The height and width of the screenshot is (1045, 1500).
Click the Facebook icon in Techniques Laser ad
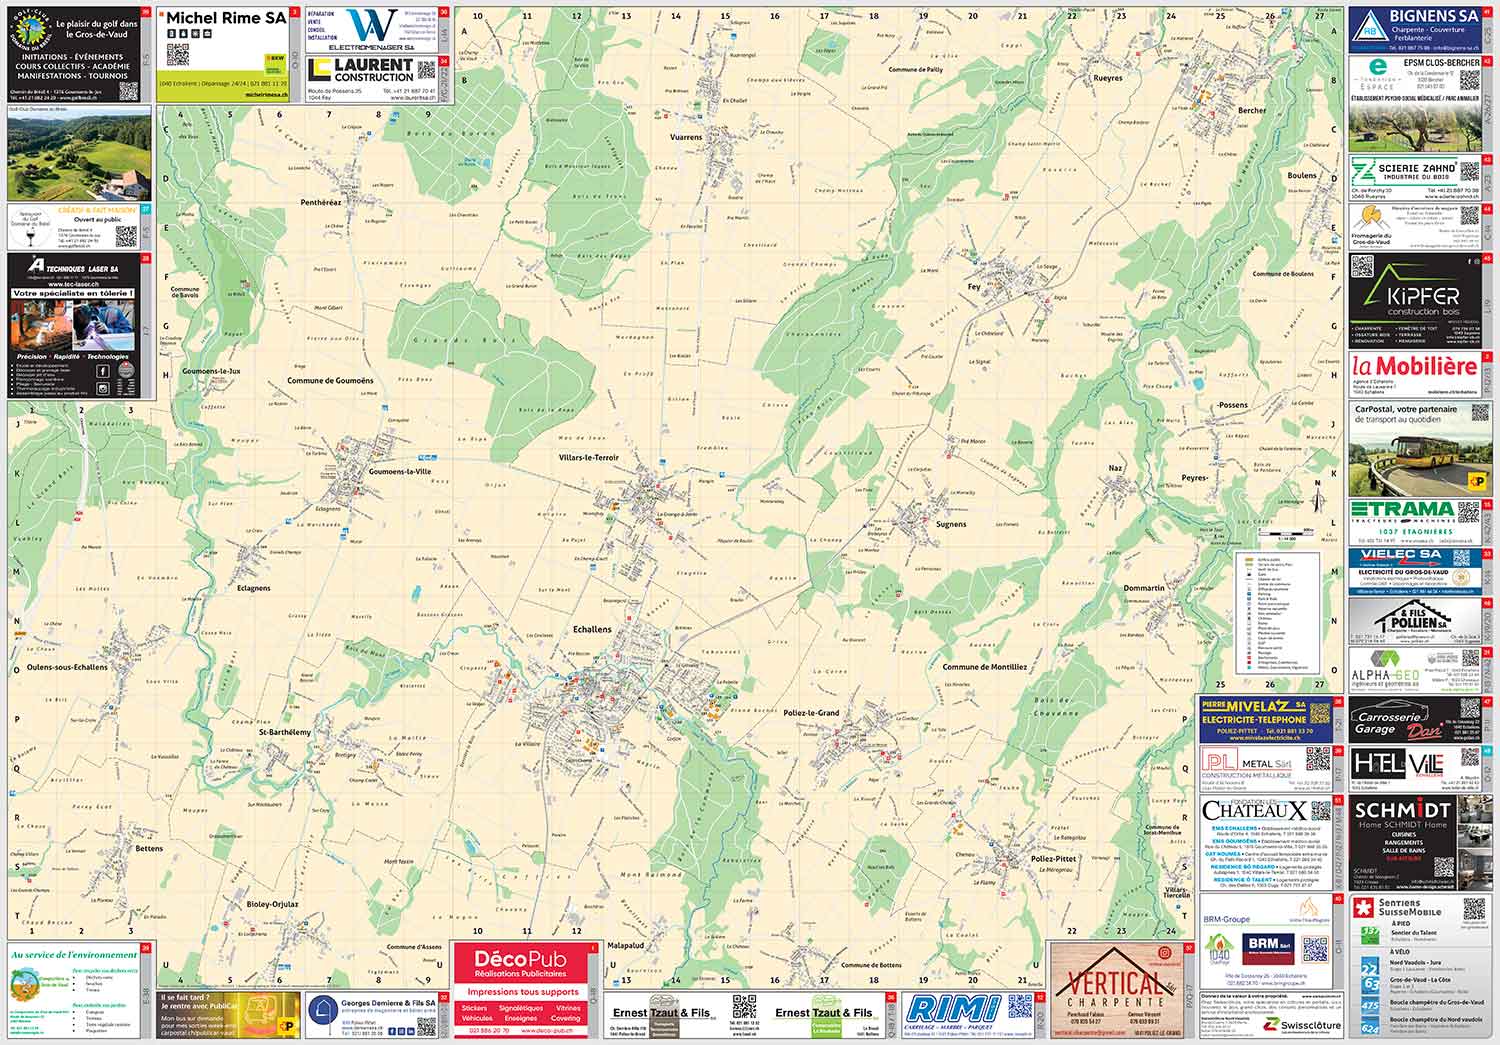tap(103, 370)
